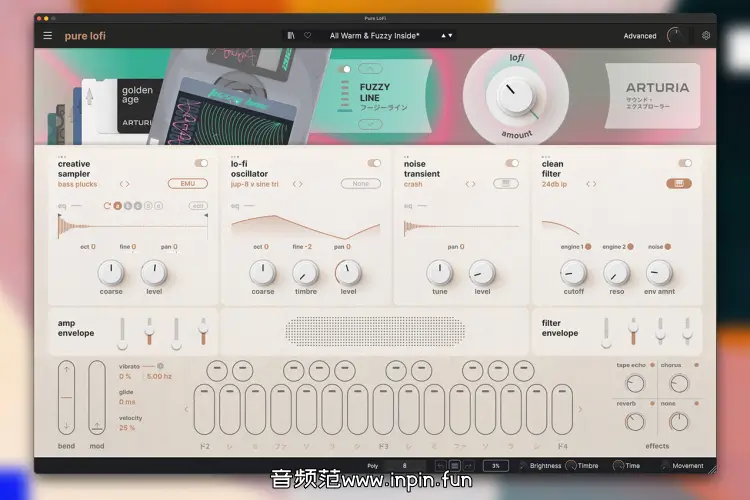Click the sampler edit button
The height and width of the screenshot is (500, 750).
[198, 206]
